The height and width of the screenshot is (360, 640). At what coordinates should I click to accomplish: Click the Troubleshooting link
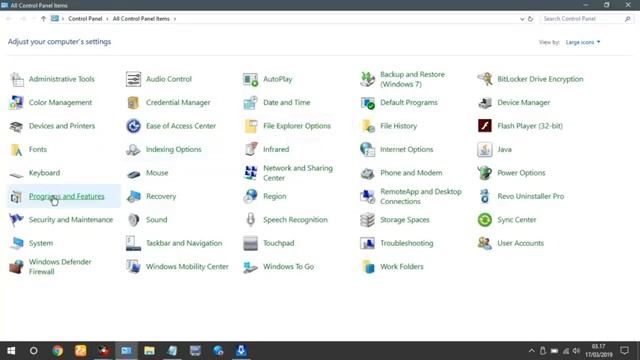[x=407, y=243]
